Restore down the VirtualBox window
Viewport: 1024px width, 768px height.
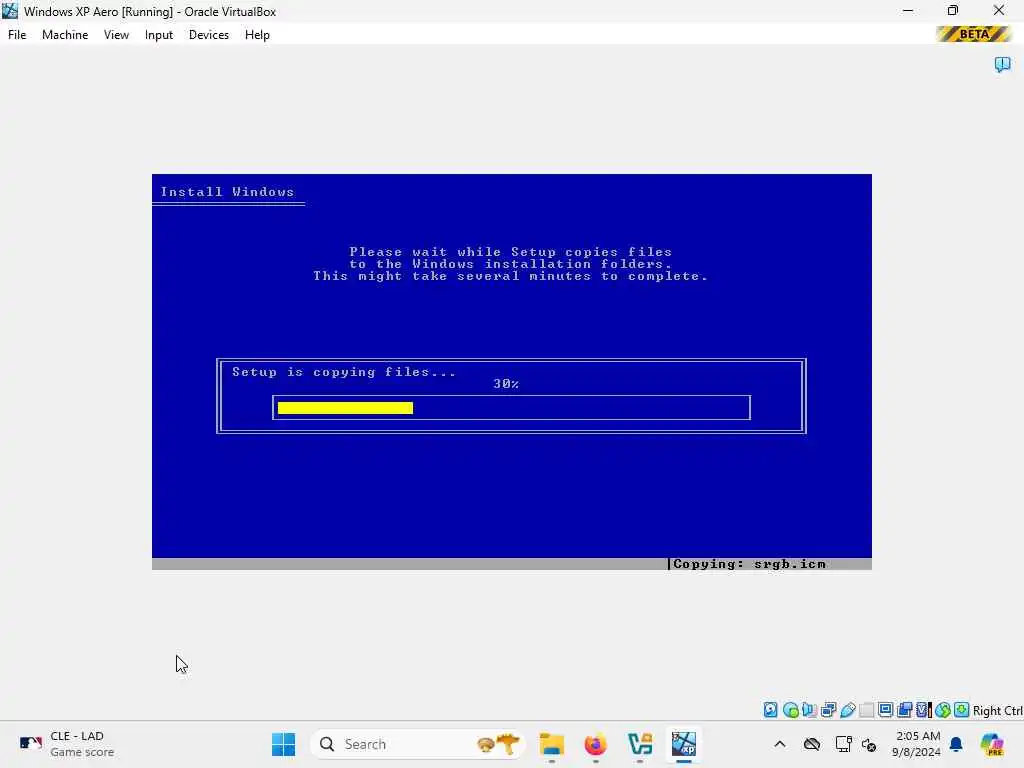tap(953, 11)
